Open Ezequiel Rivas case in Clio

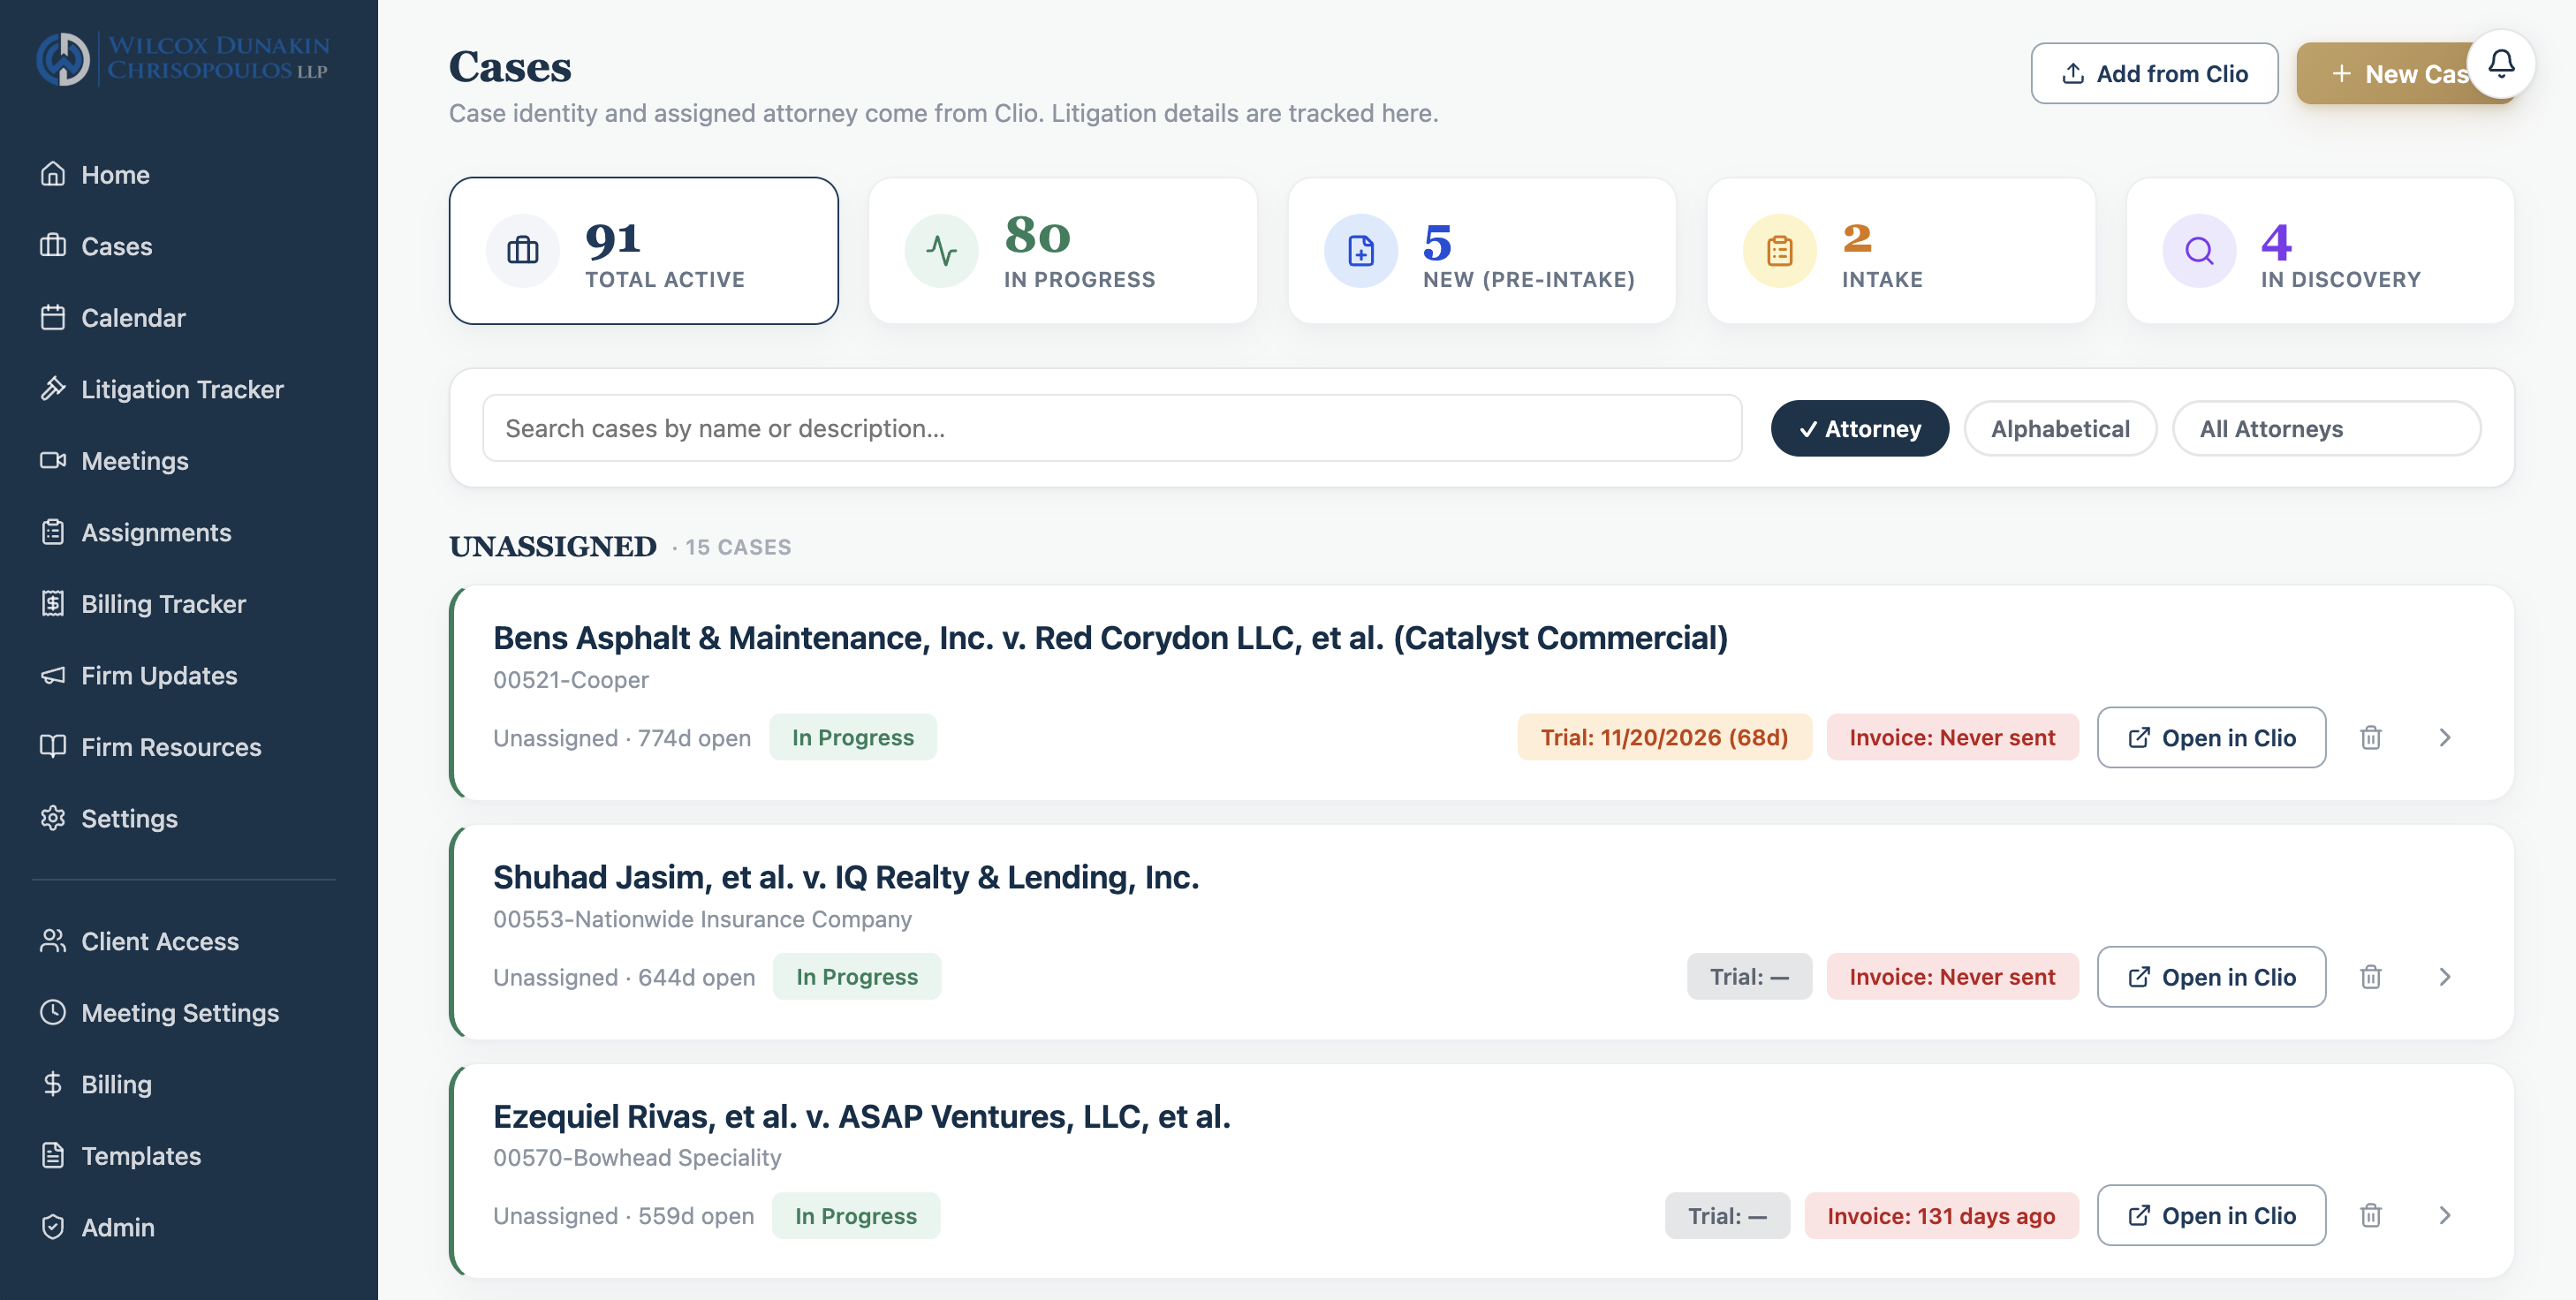click(x=2211, y=1215)
